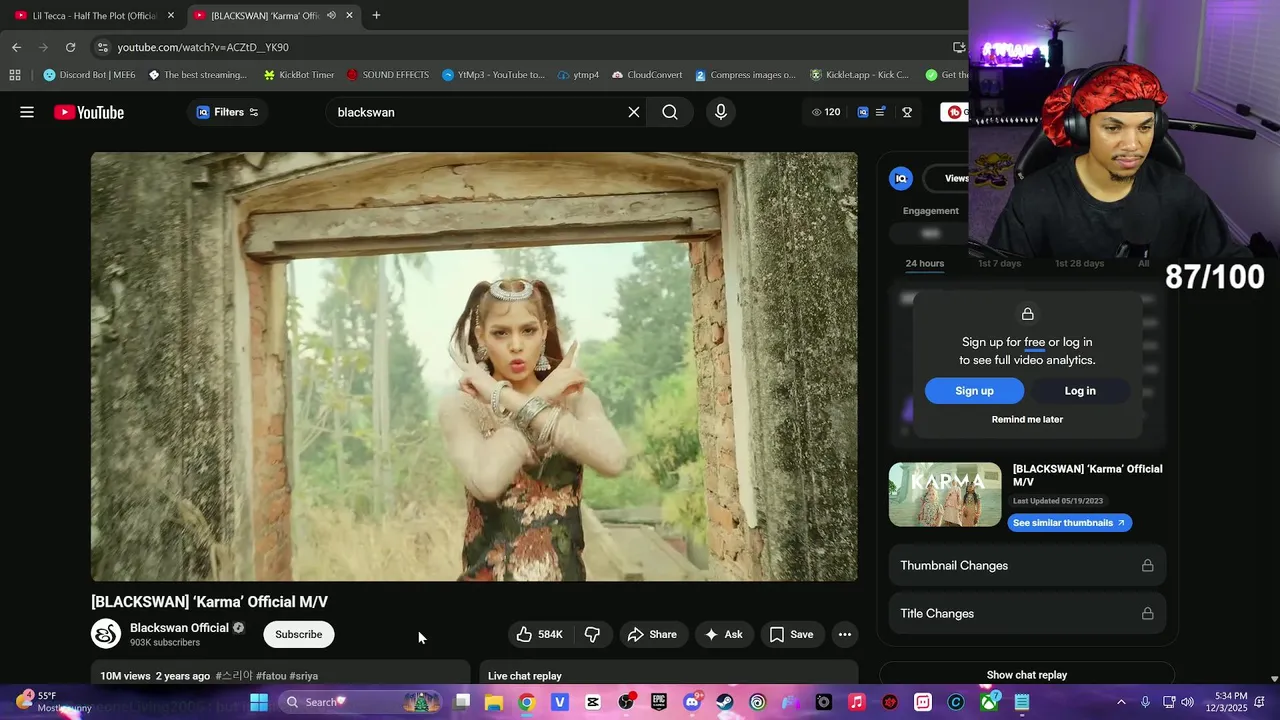
Task: Click the address bar URL
Action: [203, 47]
